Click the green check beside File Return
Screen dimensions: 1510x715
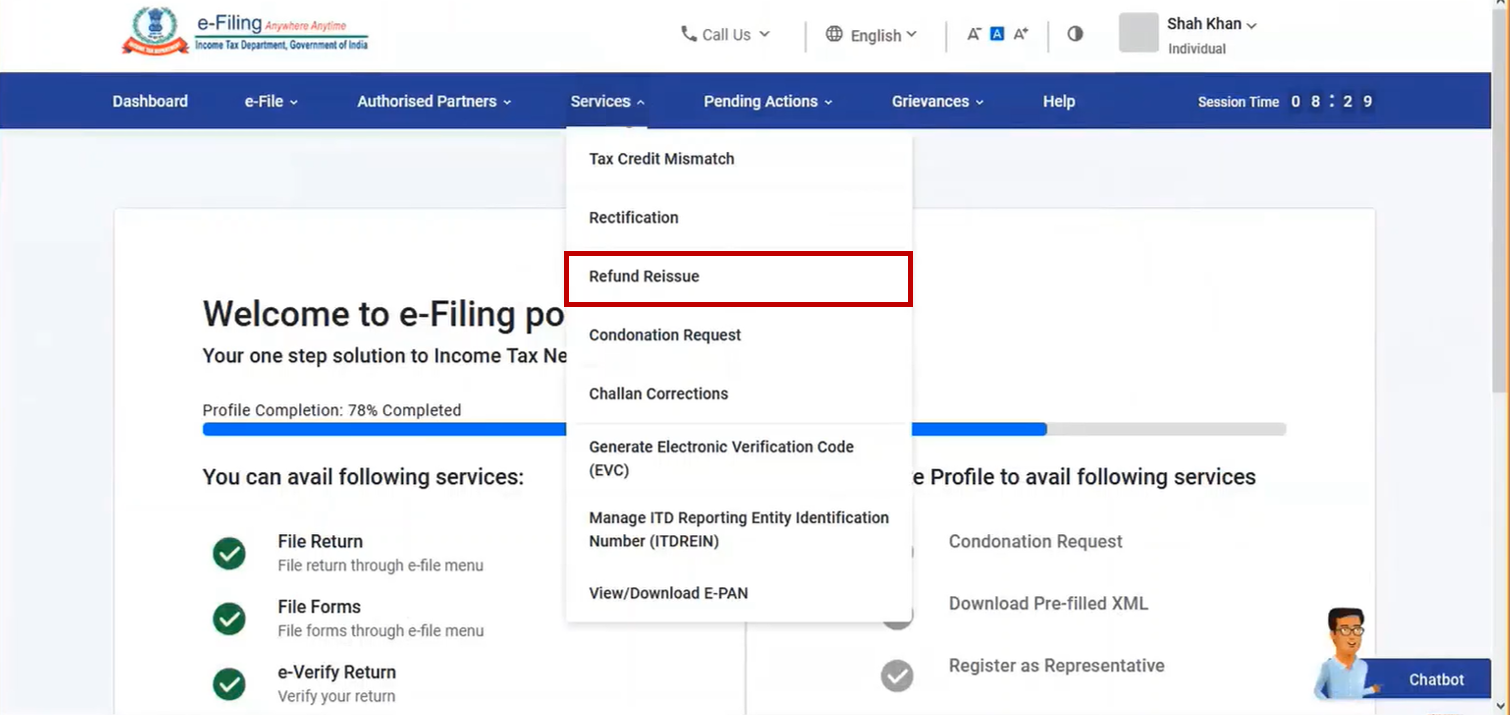click(229, 553)
